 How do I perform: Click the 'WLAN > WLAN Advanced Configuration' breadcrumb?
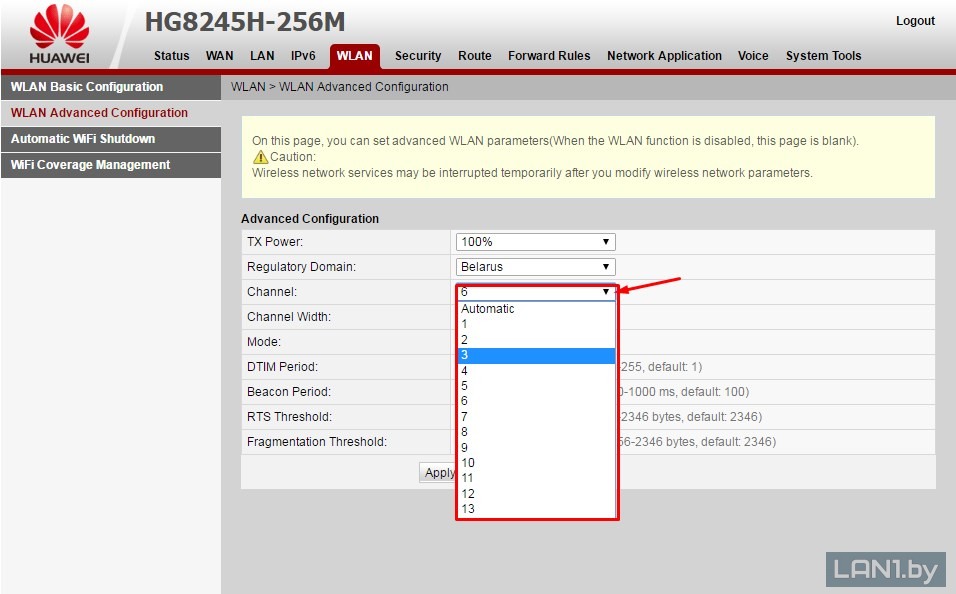340,87
